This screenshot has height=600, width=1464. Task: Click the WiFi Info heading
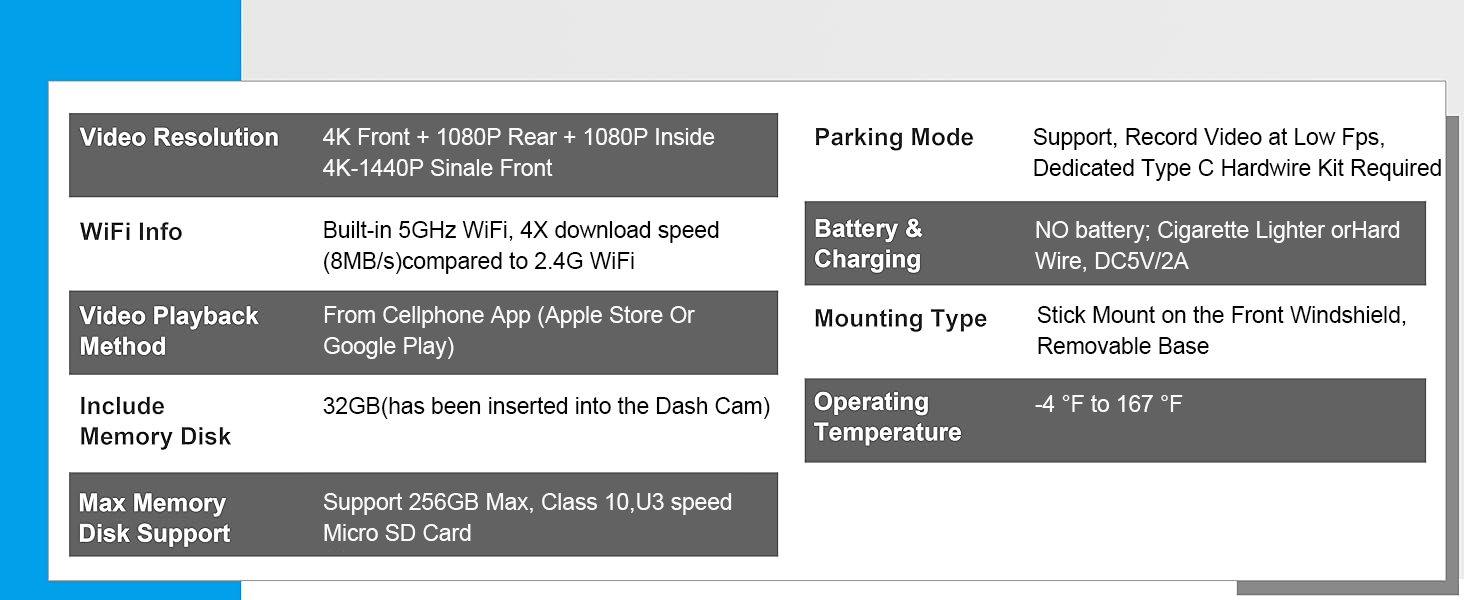point(131,232)
